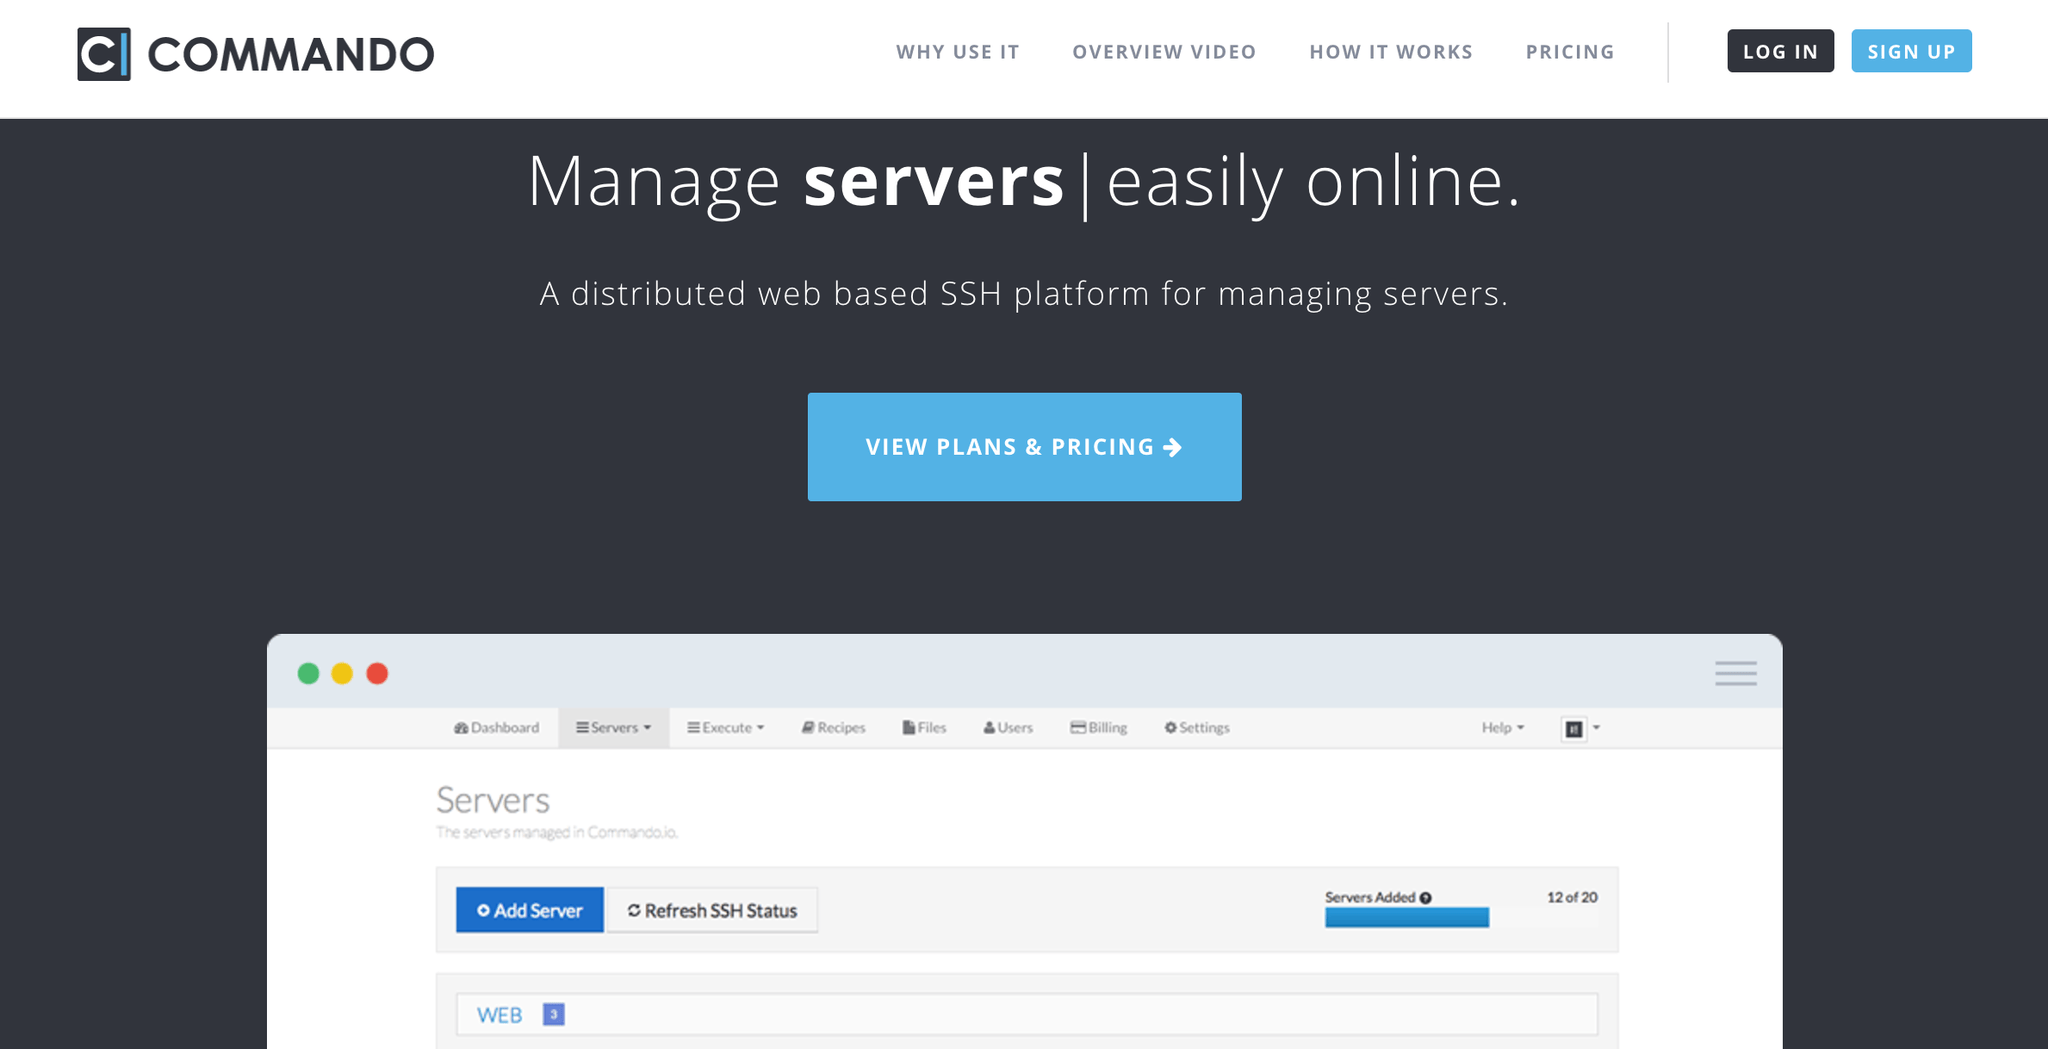
Task: Expand the Servers dropdown menu
Action: click(613, 728)
